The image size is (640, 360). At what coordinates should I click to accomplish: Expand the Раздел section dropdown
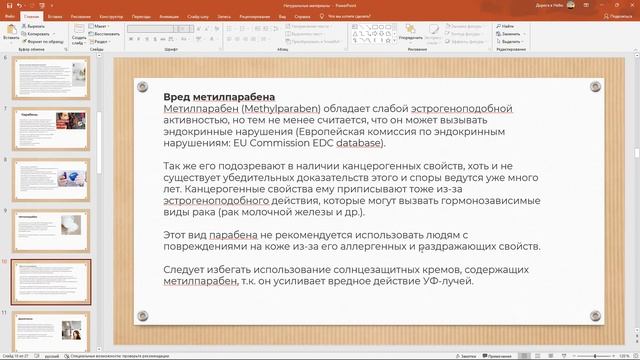[x=100, y=42]
